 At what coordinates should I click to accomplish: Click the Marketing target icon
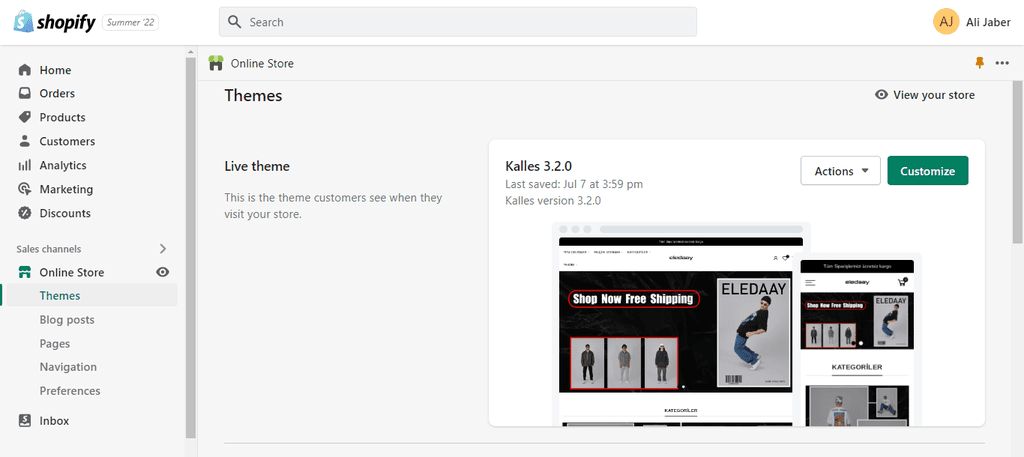tap(25, 189)
